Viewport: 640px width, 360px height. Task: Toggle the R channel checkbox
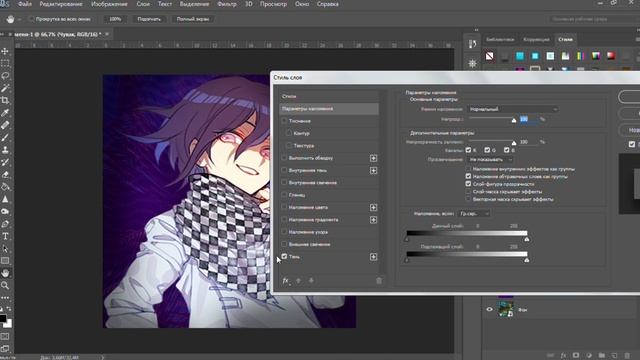(x=468, y=150)
